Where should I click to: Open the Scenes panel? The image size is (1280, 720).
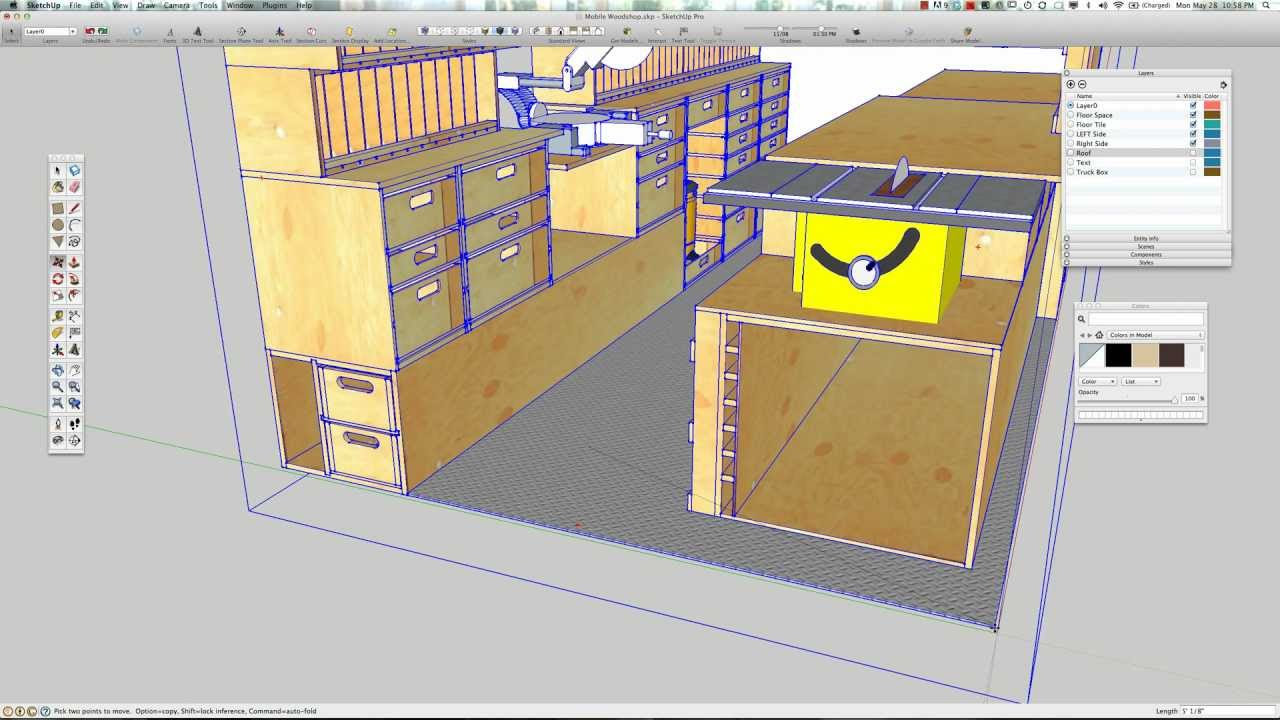click(x=1145, y=246)
